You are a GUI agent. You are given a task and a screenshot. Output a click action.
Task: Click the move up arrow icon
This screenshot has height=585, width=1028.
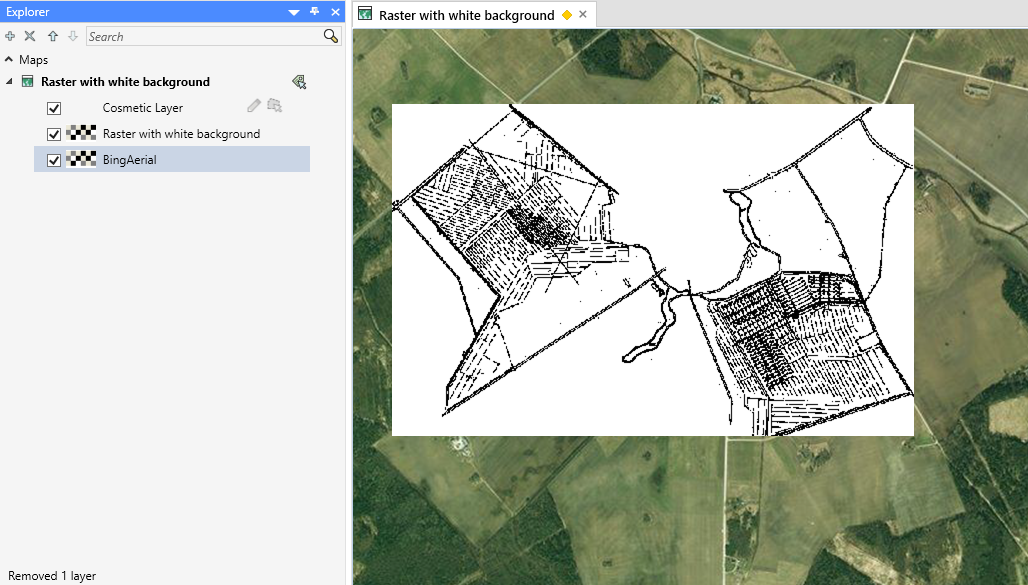coord(53,37)
